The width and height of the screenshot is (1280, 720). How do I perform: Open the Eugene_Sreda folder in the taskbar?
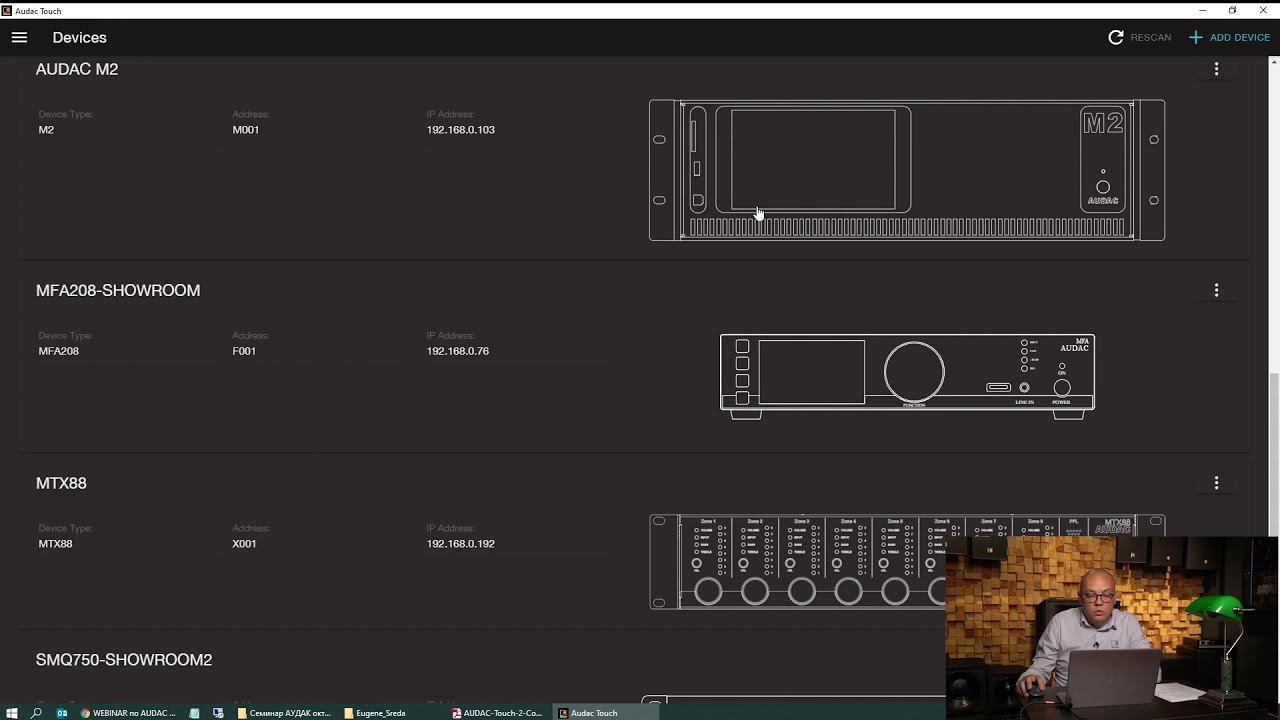[375, 713]
